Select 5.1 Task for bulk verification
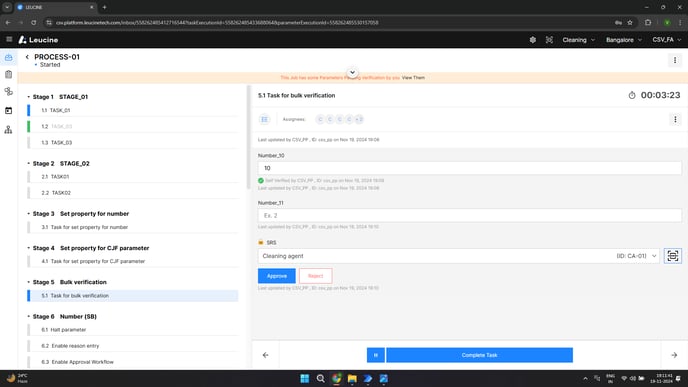This screenshot has height=387, width=688. point(133,296)
